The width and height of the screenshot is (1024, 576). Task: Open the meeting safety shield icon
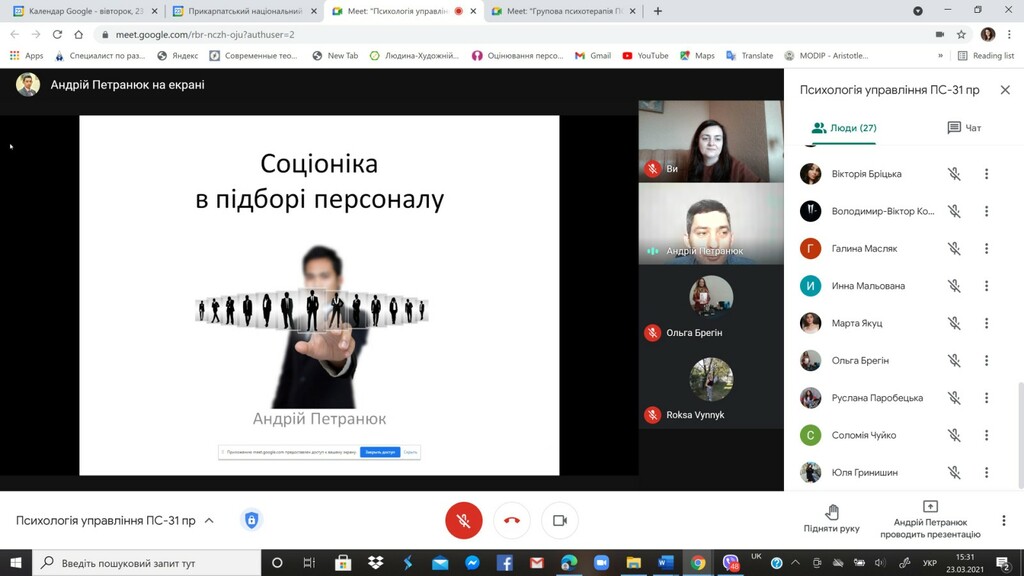click(x=251, y=520)
